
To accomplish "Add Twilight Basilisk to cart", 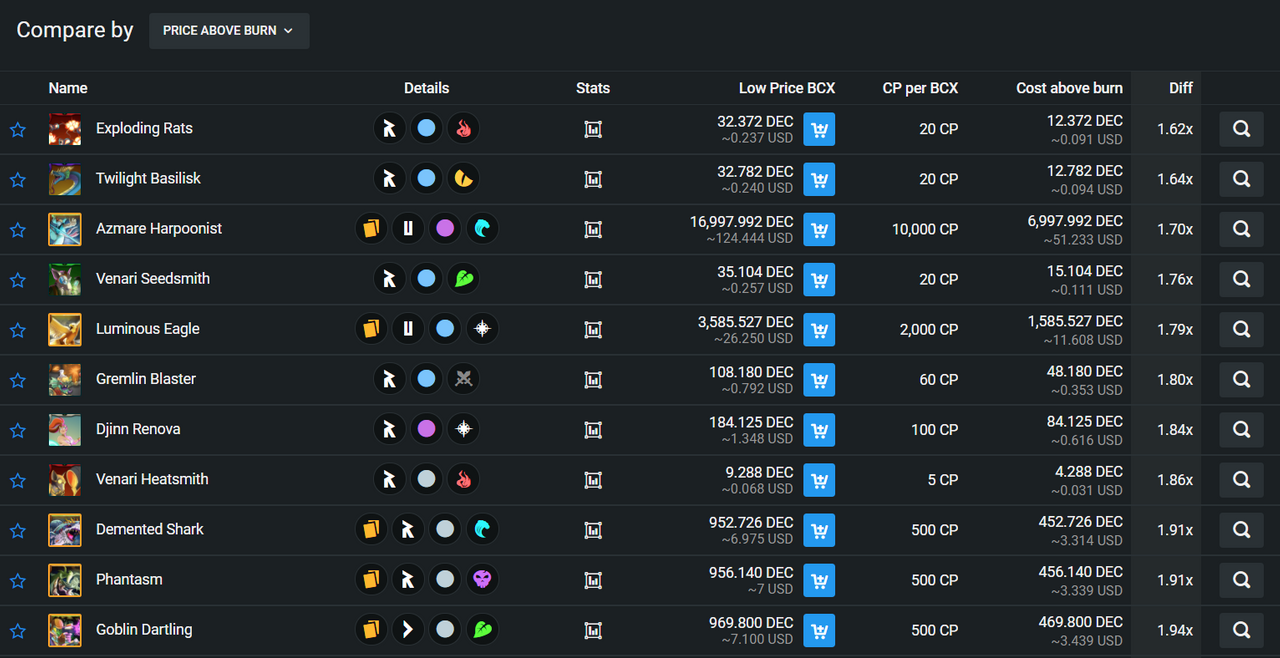I will click(819, 179).
